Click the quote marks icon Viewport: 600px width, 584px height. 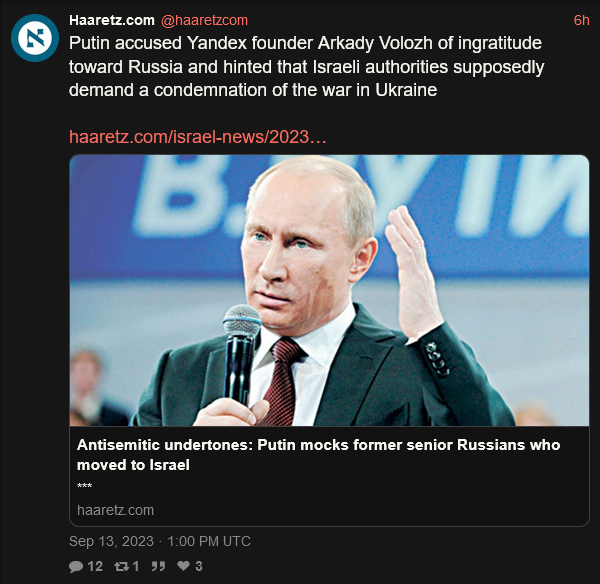pyautogui.click(x=158, y=566)
